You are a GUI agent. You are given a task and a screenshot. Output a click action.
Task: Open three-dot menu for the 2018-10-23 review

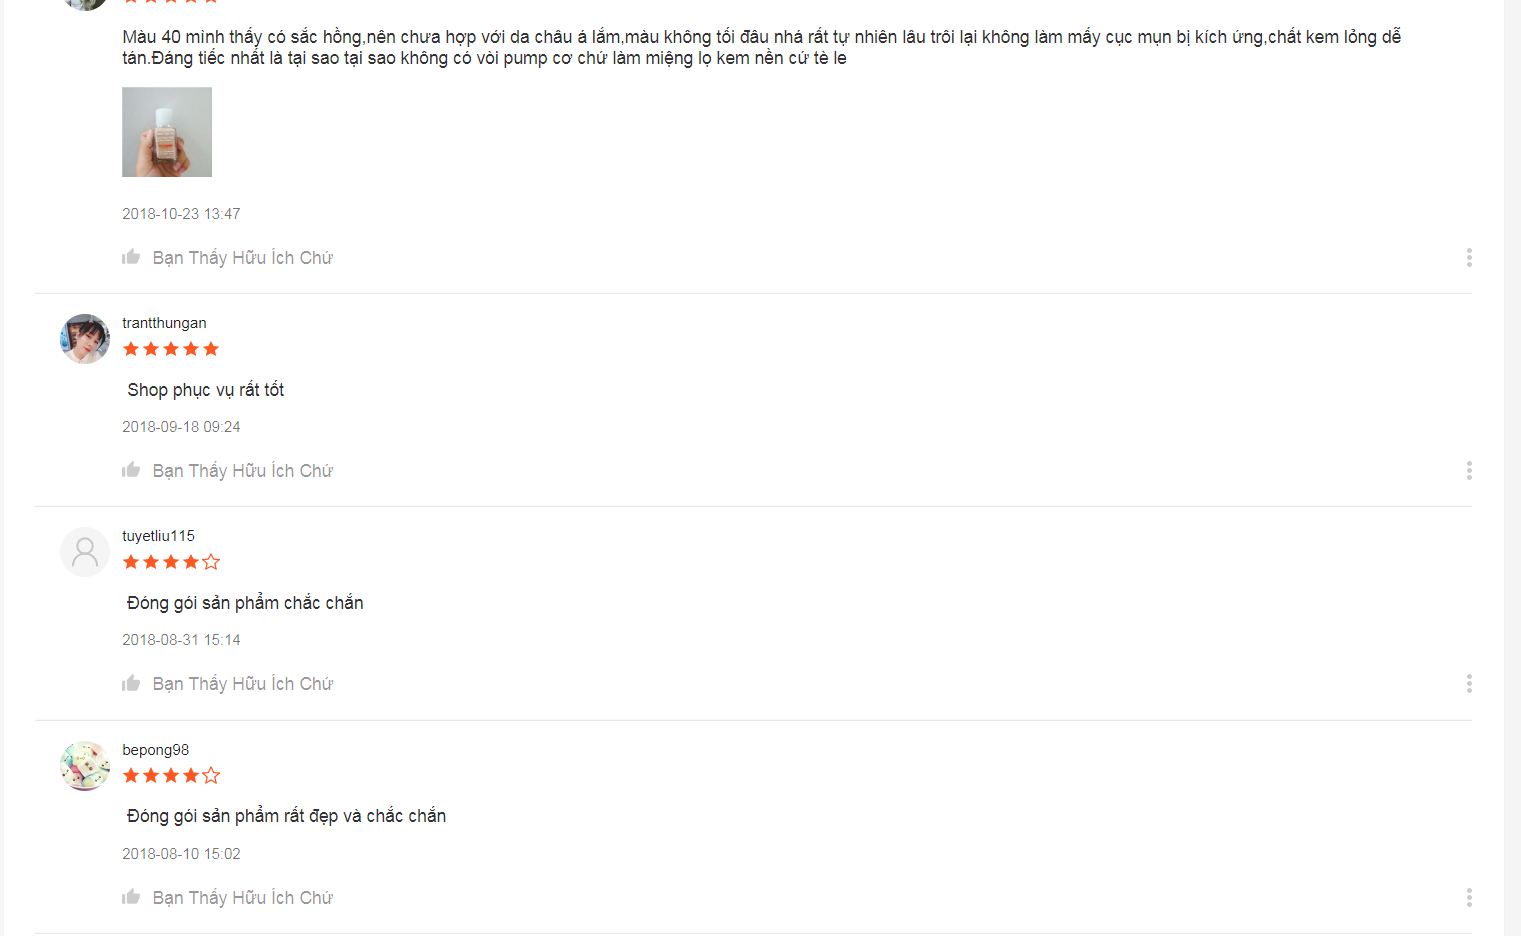pos(1469,258)
